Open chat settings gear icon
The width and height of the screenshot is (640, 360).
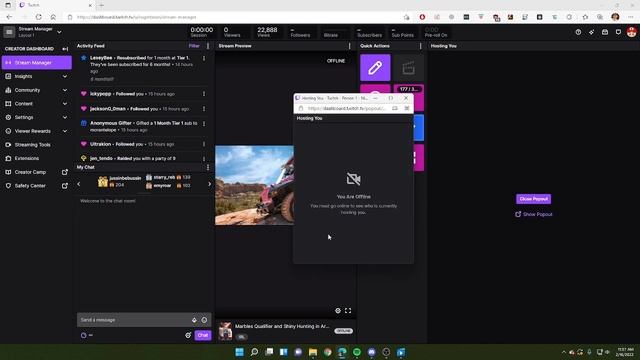click(188, 335)
